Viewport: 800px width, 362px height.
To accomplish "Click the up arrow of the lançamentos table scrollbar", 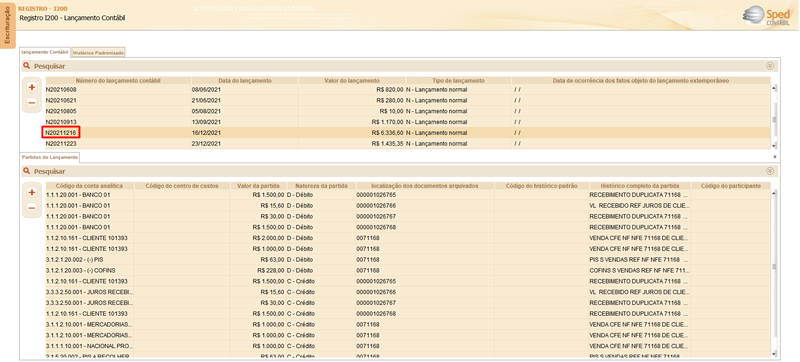I will coord(774,88).
